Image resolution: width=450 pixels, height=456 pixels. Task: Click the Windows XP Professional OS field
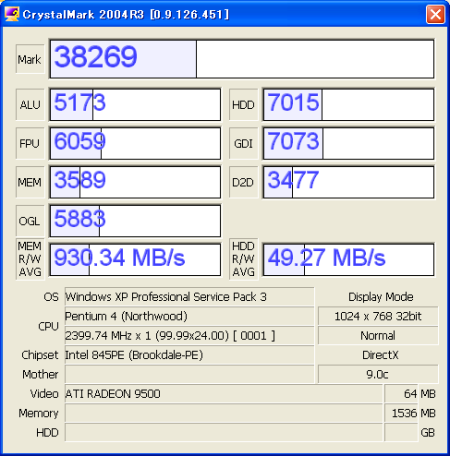pyautogui.click(x=189, y=297)
